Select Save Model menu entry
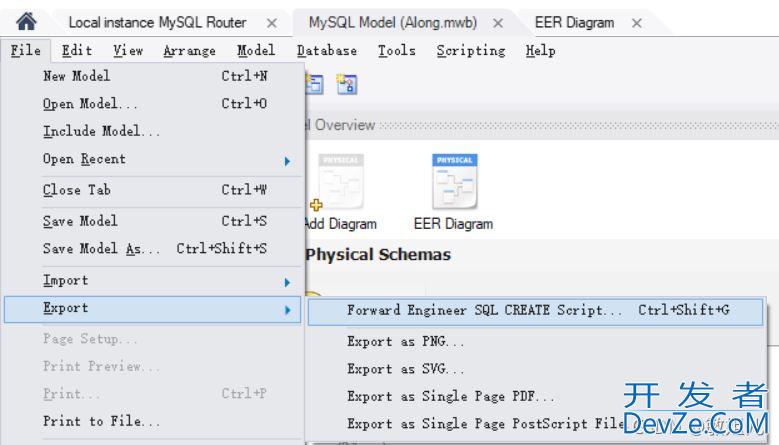 tap(153, 221)
